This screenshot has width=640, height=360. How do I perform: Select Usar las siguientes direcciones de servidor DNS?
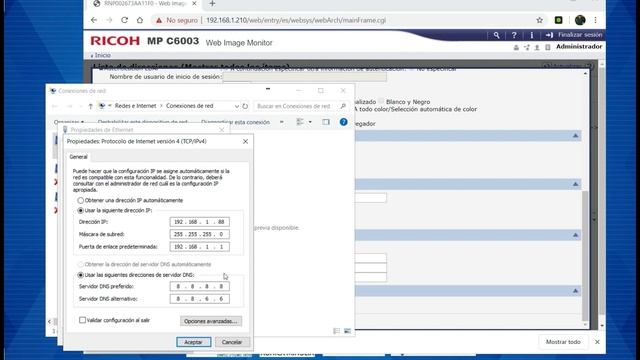pyautogui.click(x=80, y=275)
